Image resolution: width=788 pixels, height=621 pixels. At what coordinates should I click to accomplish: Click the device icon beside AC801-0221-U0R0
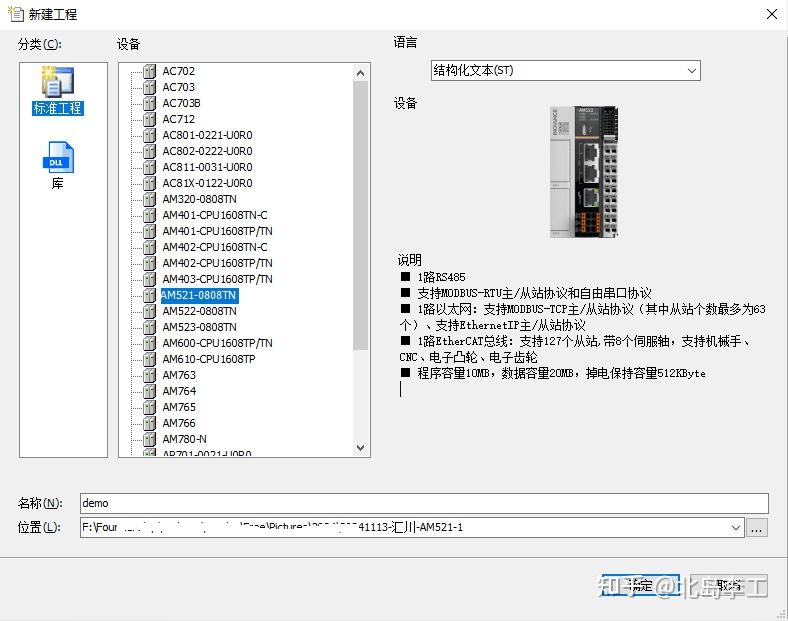[x=149, y=135]
